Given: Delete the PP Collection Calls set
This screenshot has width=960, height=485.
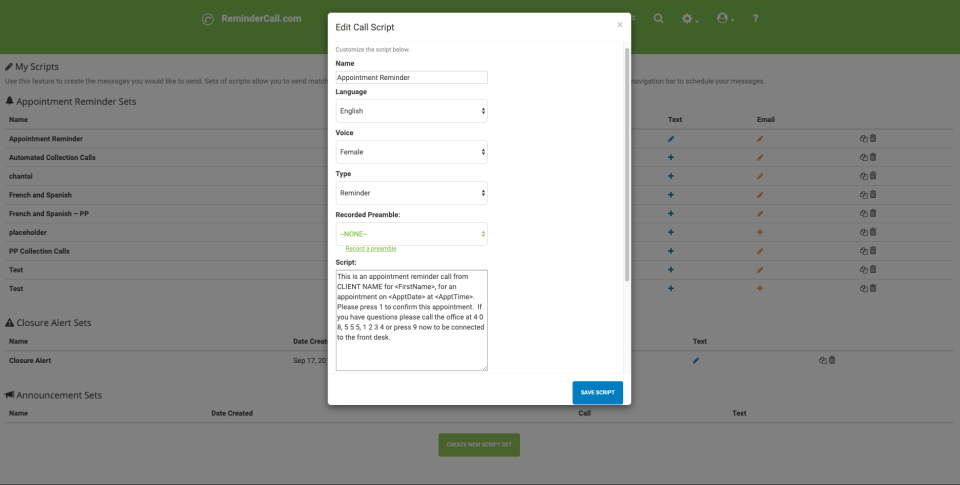Looking at the screenshot, I should (873, 250).
